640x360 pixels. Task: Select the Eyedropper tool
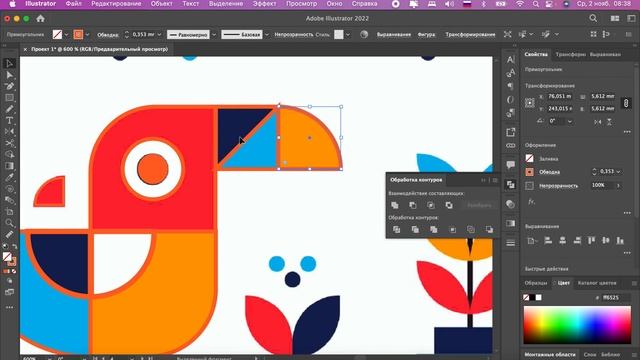click(x=9, y=177)
